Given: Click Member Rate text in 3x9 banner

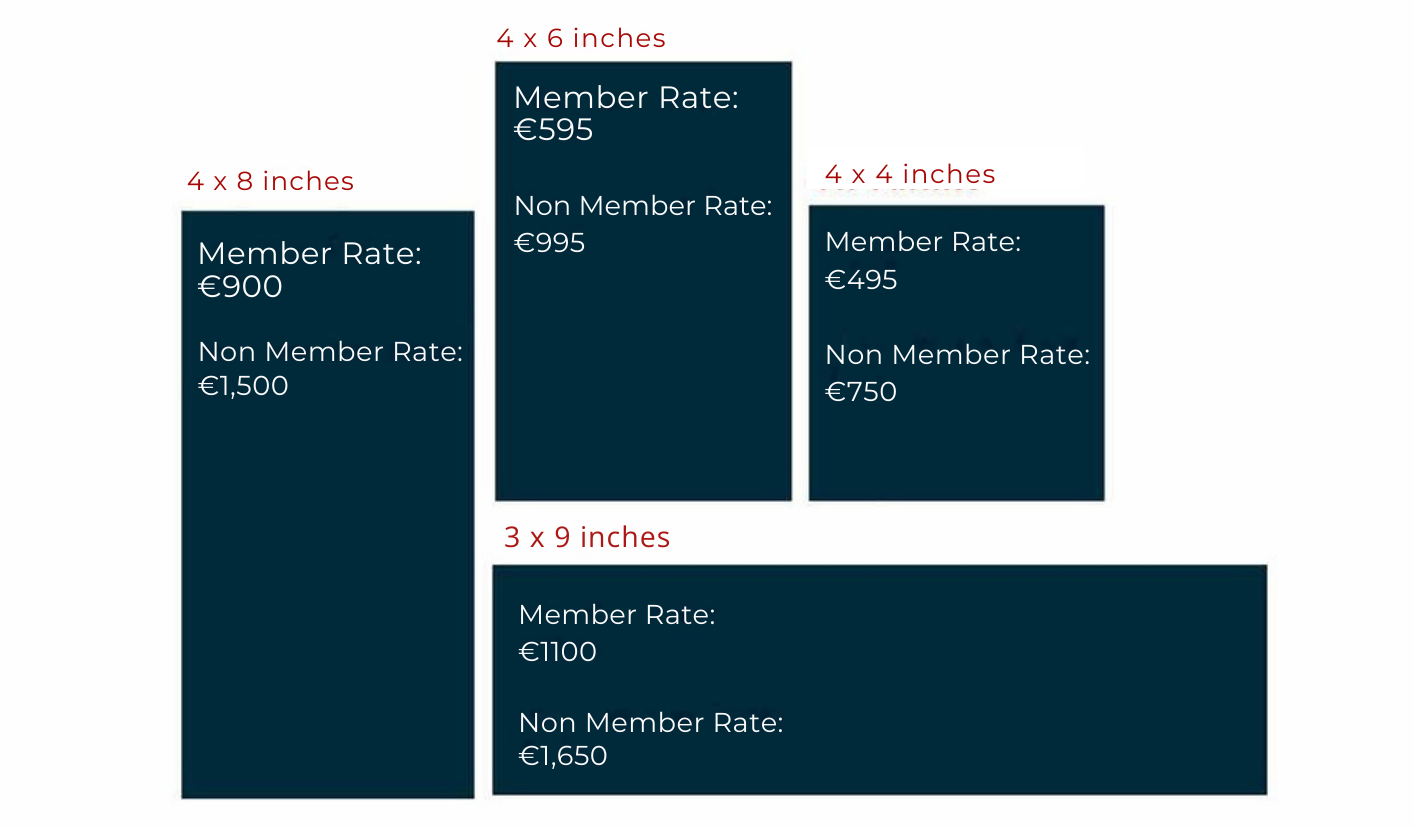Looking at the screenshot, I should coord(616,614).
